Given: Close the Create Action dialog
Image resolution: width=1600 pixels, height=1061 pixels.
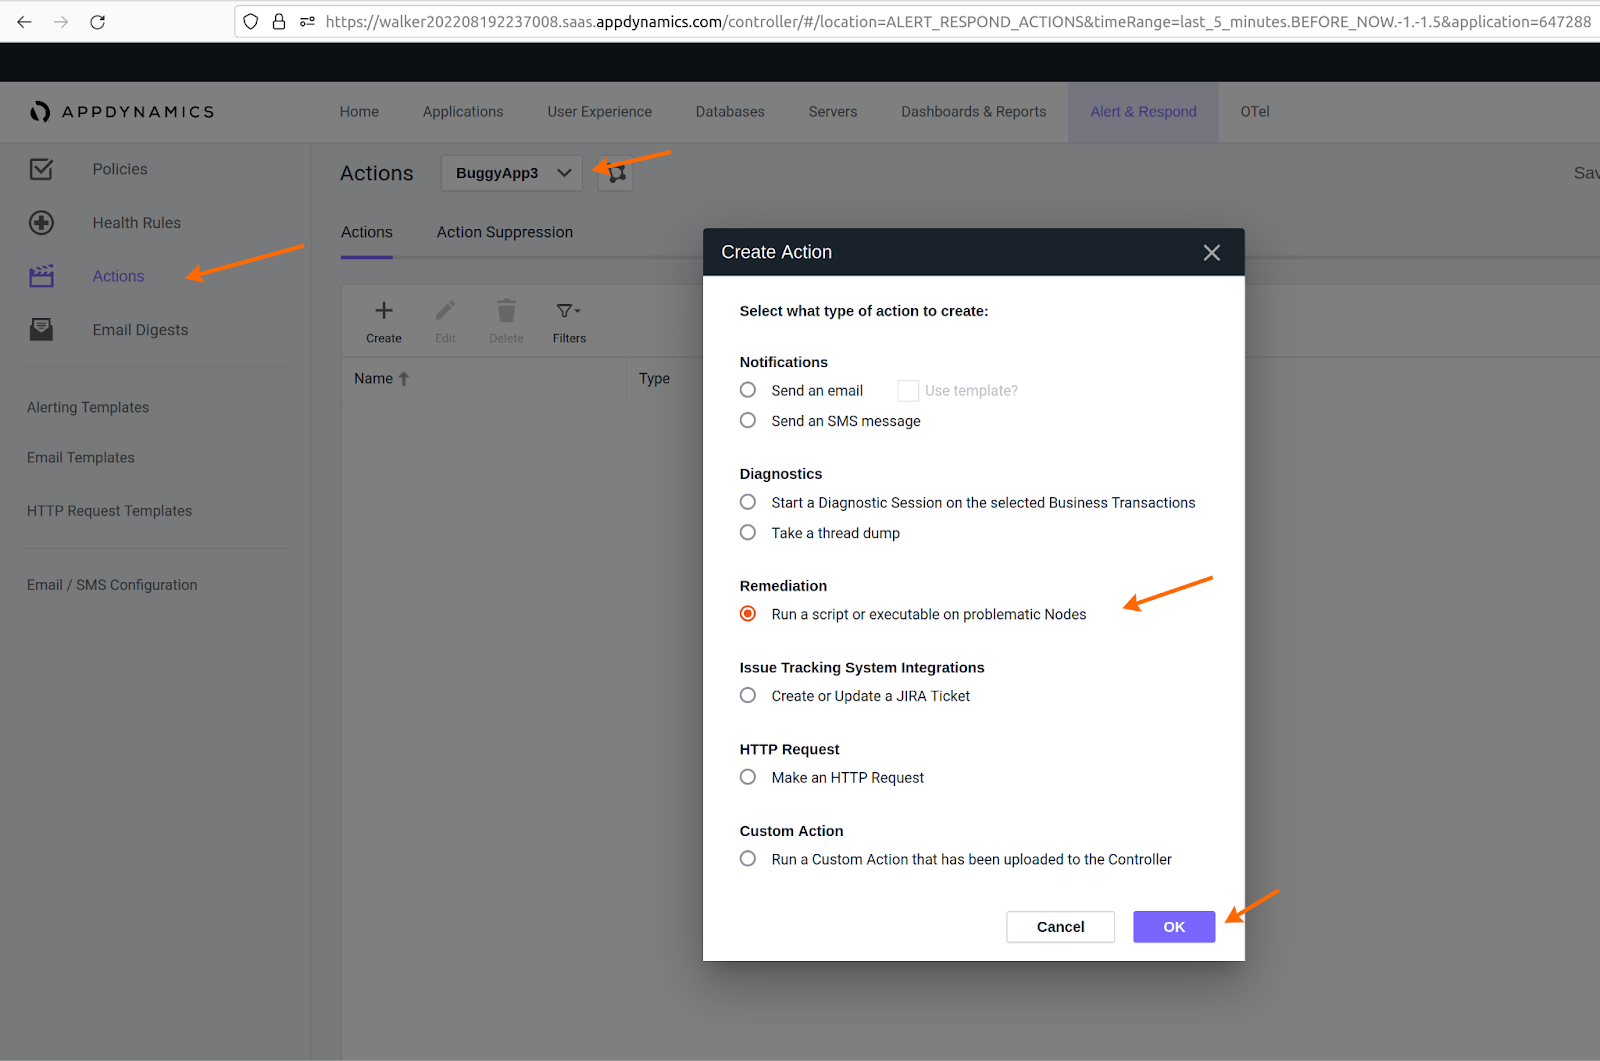Looking at the screenshot, I should 1212,253.
